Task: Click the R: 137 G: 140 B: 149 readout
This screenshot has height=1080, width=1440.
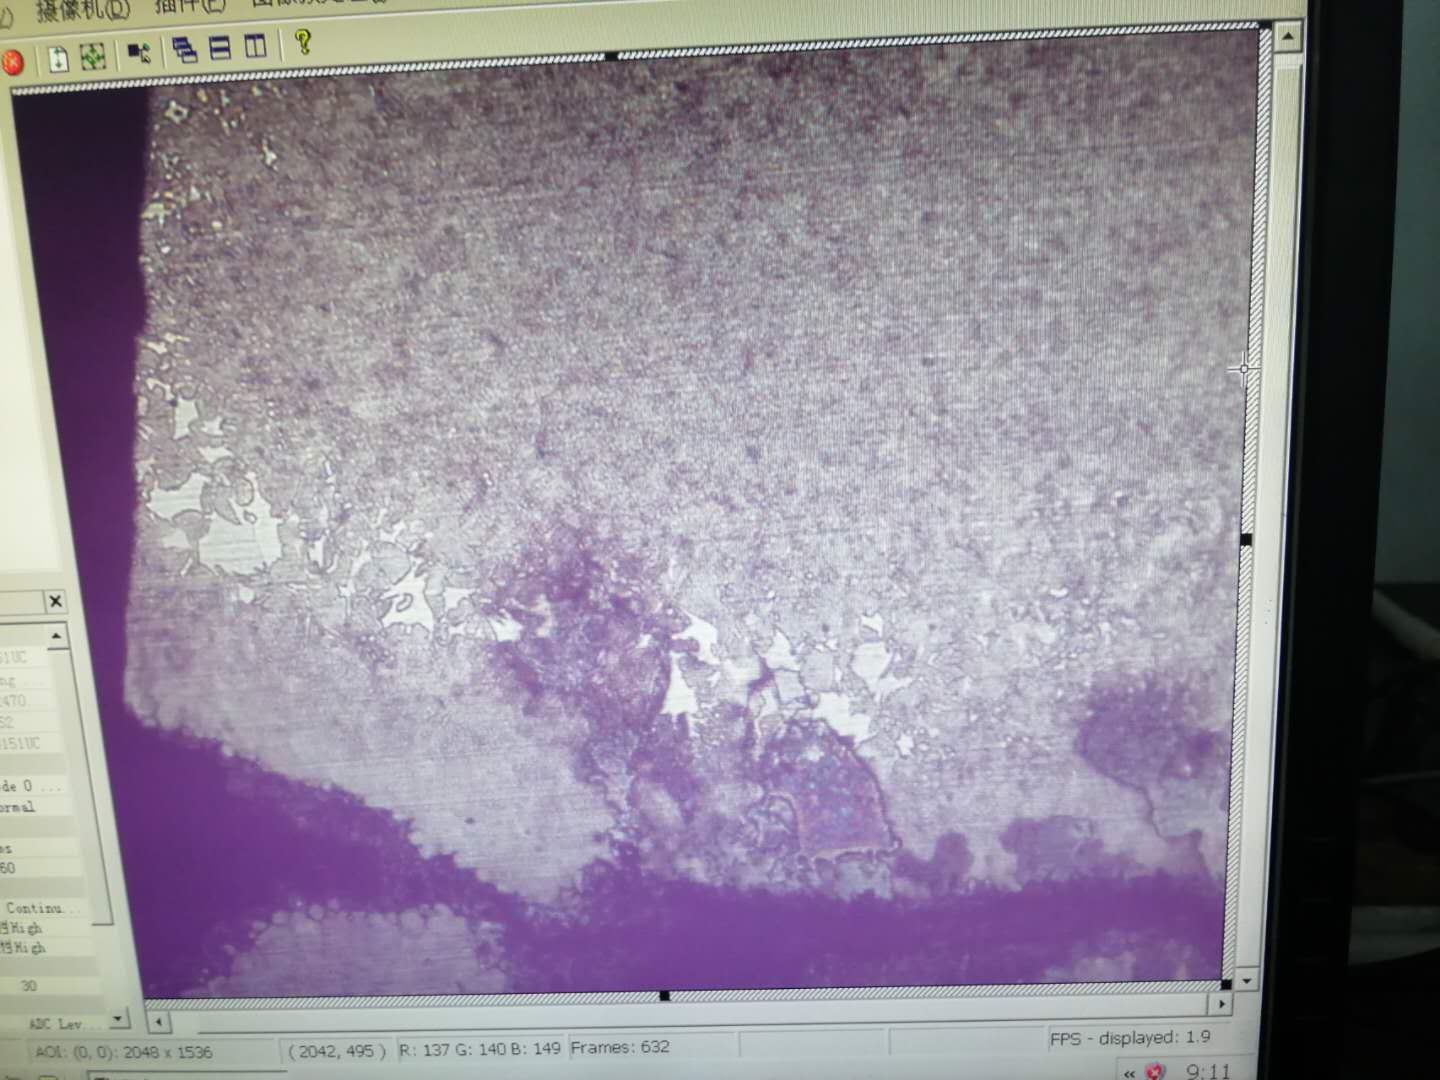Action: [479, 1049]
